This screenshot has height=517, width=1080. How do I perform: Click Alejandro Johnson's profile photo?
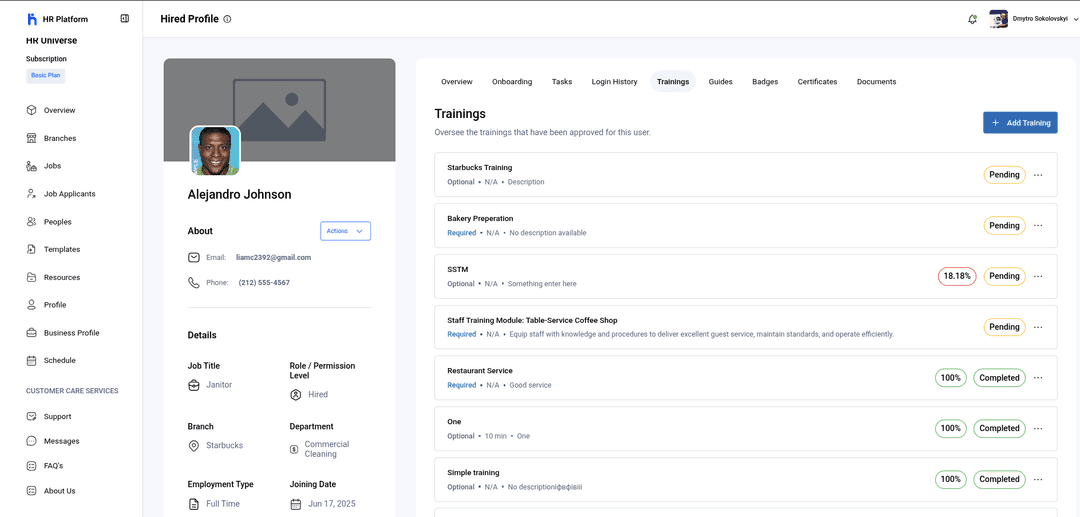pos(215,151)
